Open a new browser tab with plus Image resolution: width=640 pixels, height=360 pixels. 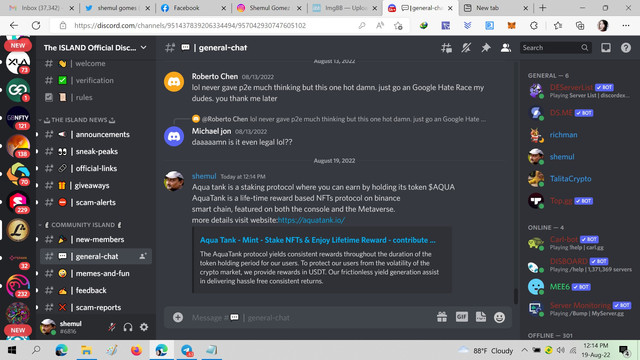pyautogui.click(x=542, y=8)
